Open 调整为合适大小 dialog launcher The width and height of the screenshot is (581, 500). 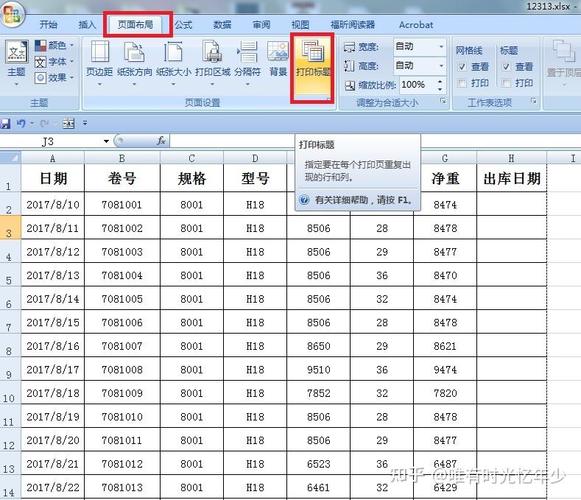[443, 101]
